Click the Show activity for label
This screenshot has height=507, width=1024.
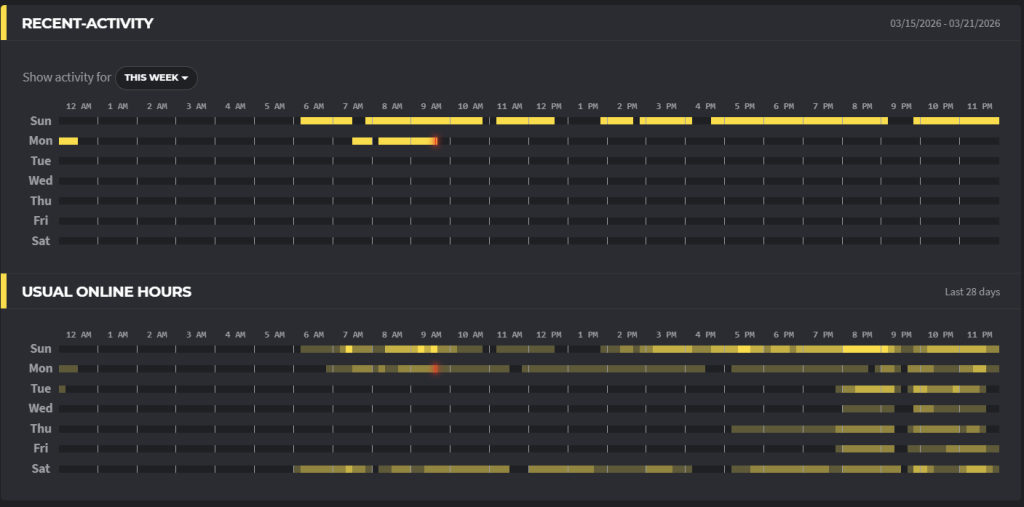(x=67, y=78)
